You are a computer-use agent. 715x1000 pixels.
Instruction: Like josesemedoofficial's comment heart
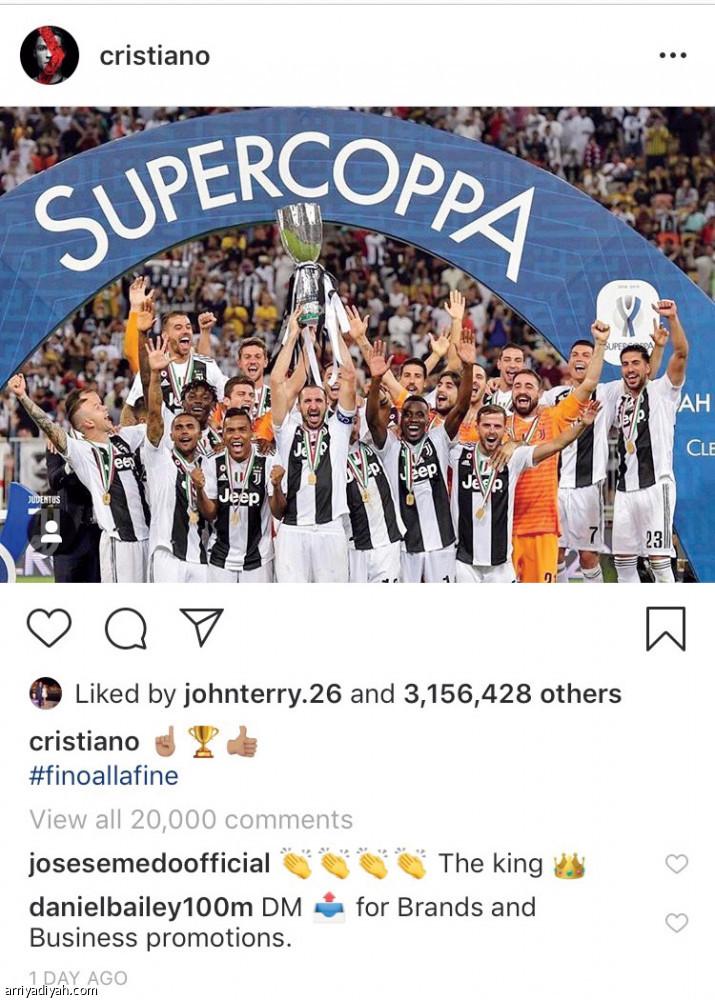click(677, 864)
